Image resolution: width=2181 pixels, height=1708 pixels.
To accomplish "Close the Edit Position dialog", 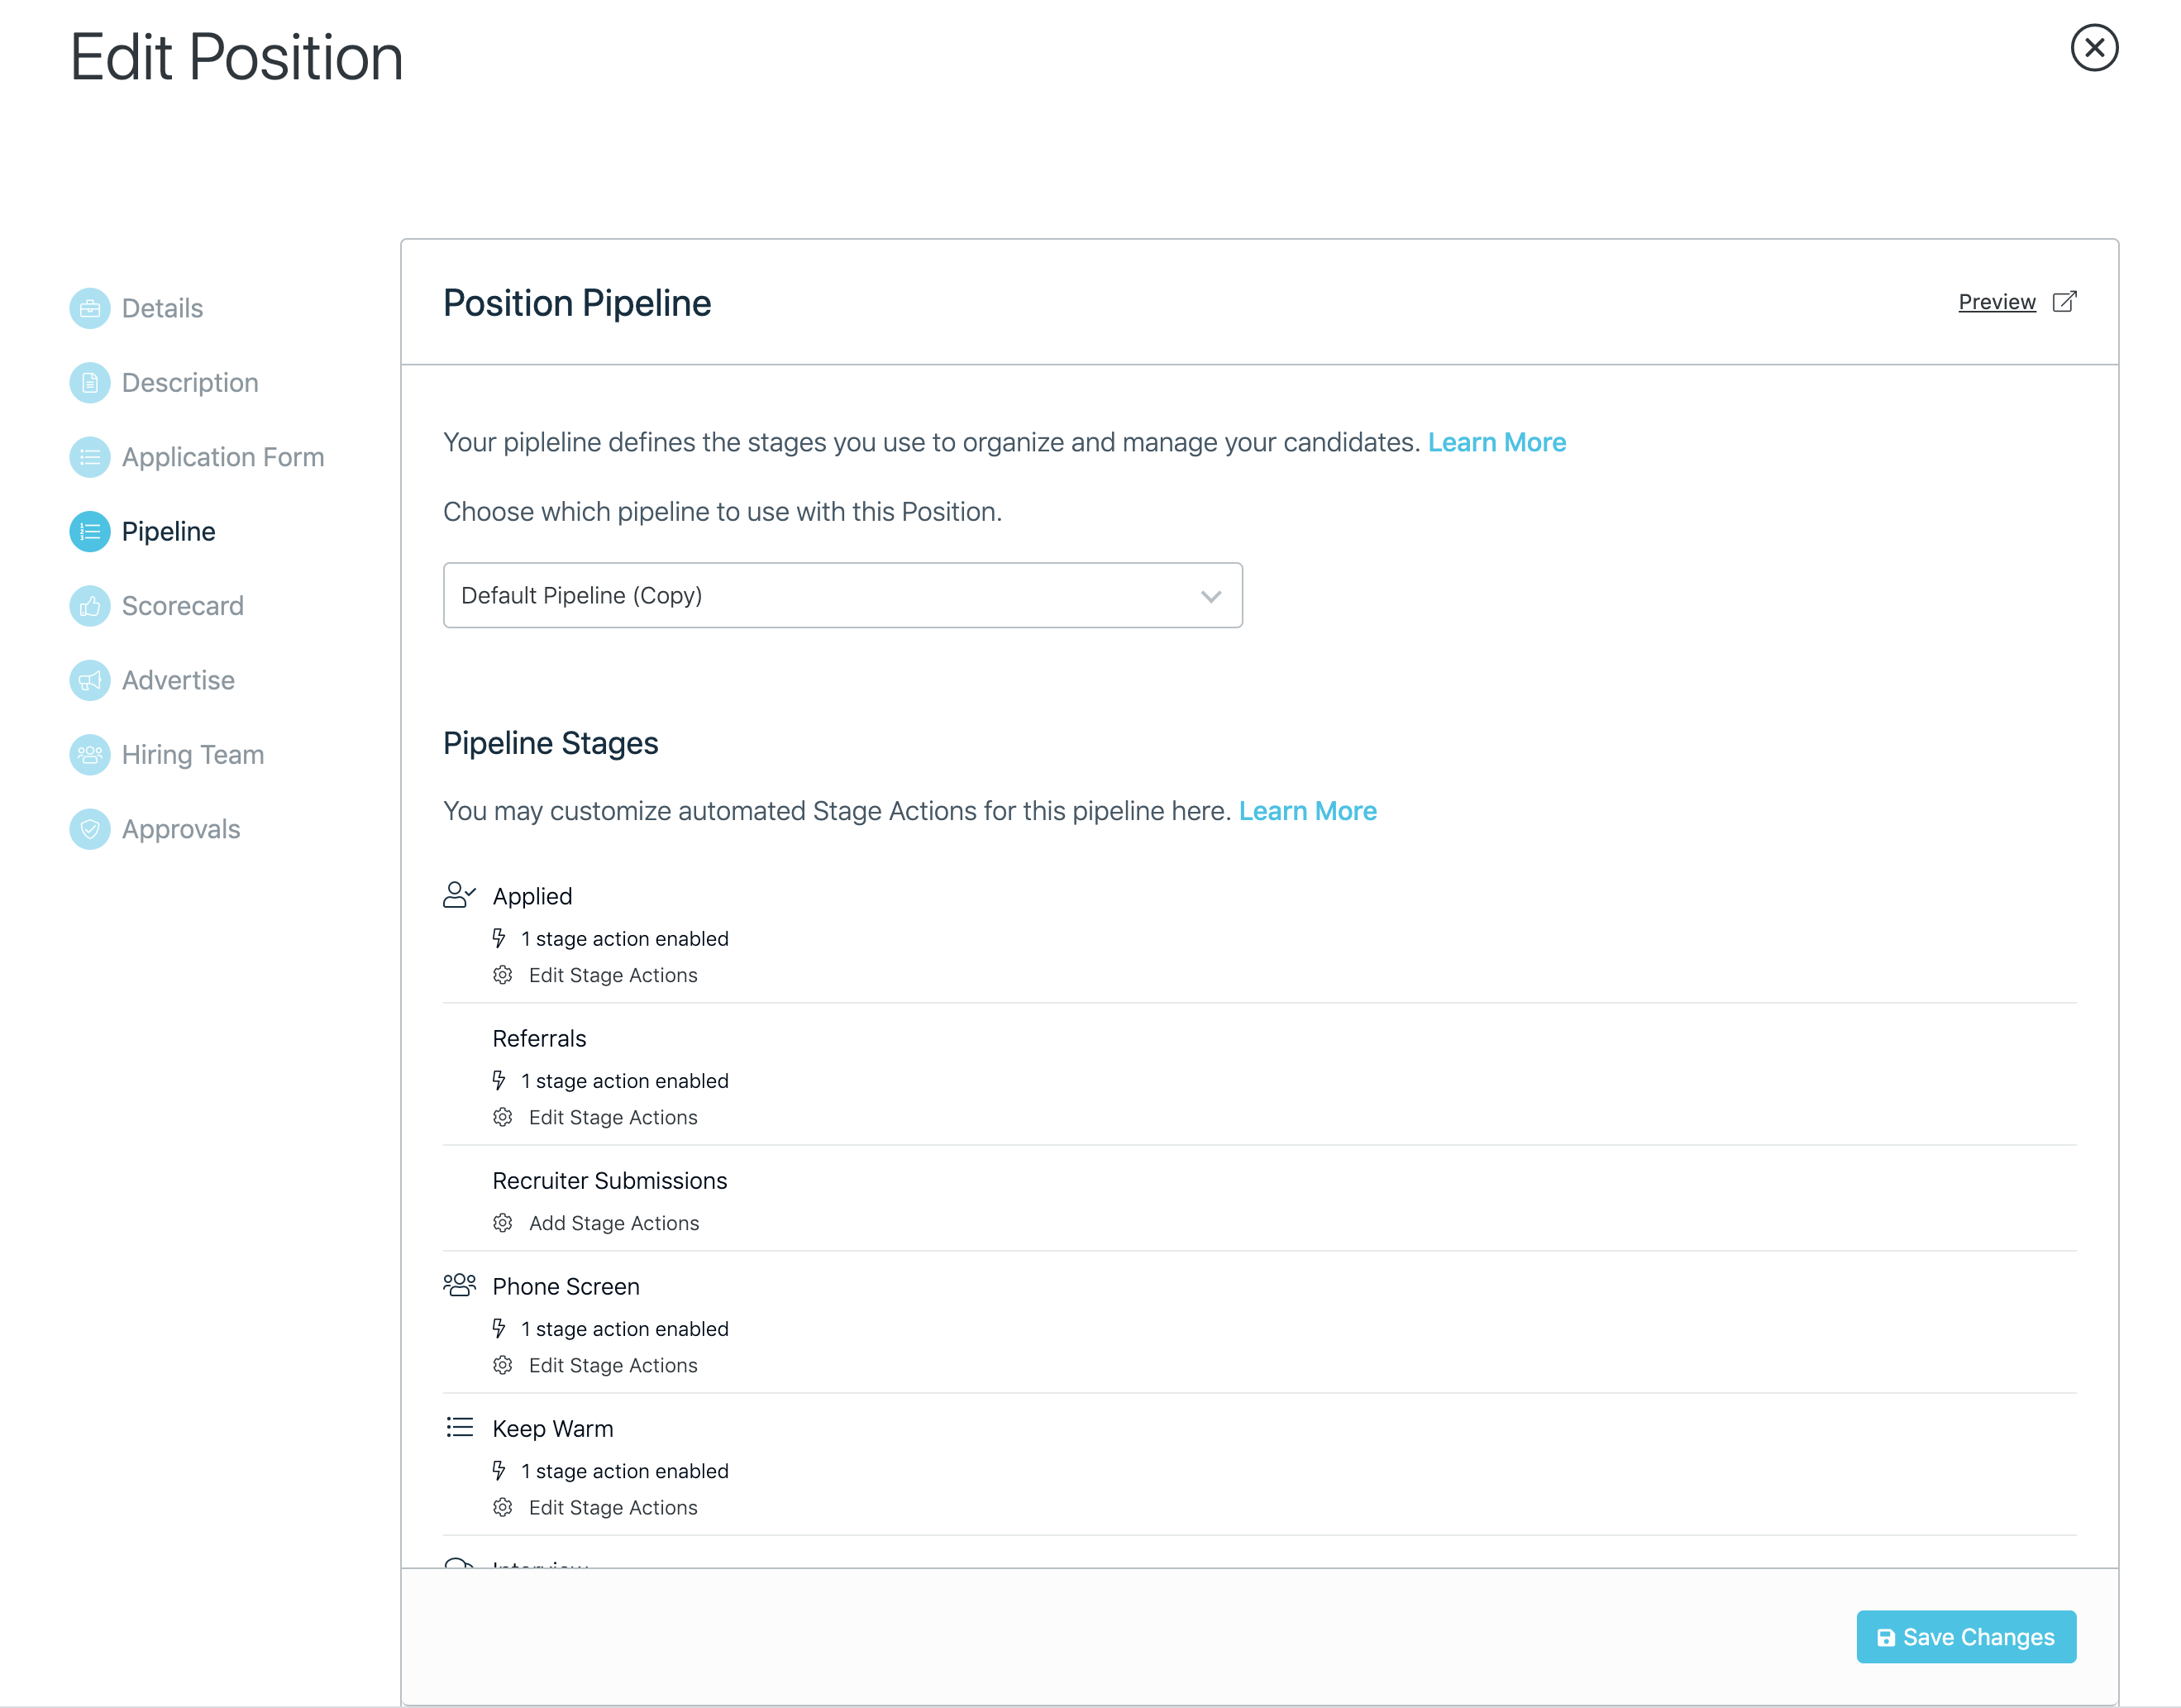I will tap(2094, 48).
